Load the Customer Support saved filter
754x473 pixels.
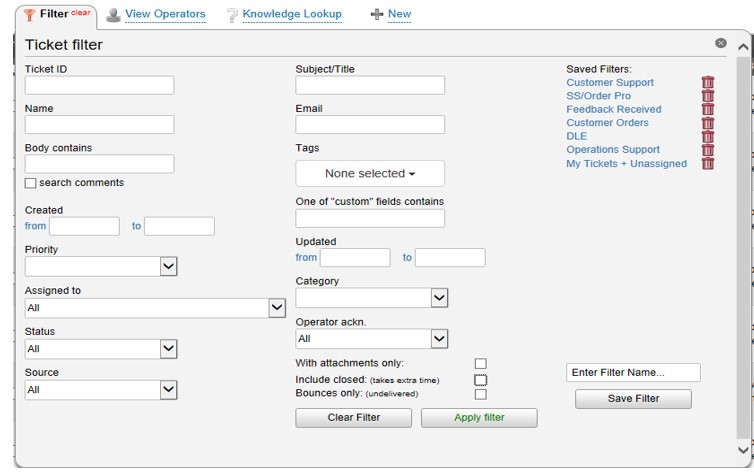click(x=610, y=82)
